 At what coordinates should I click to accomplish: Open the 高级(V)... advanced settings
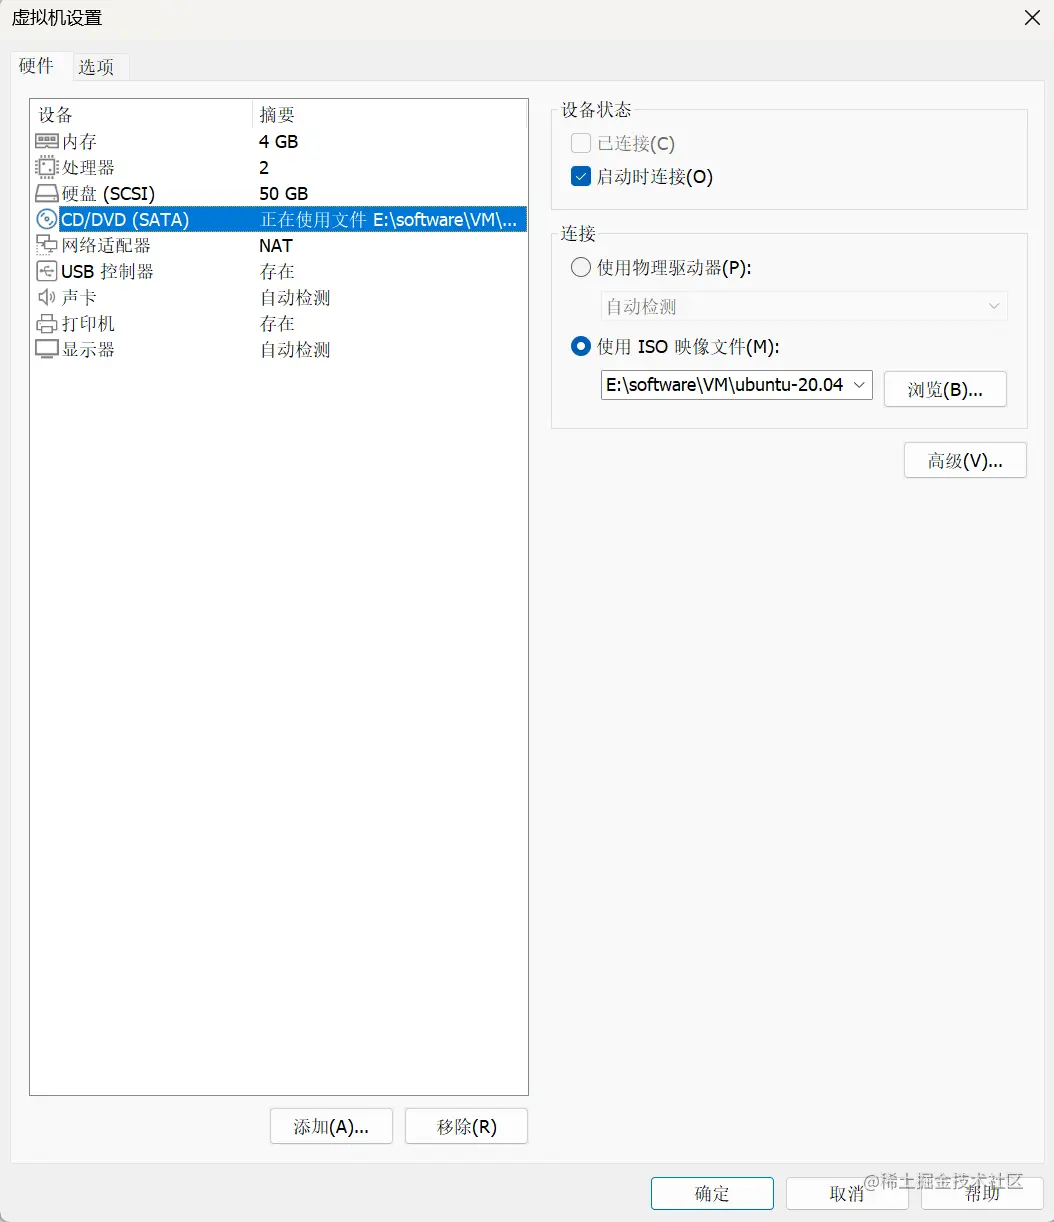click(964, 460)
